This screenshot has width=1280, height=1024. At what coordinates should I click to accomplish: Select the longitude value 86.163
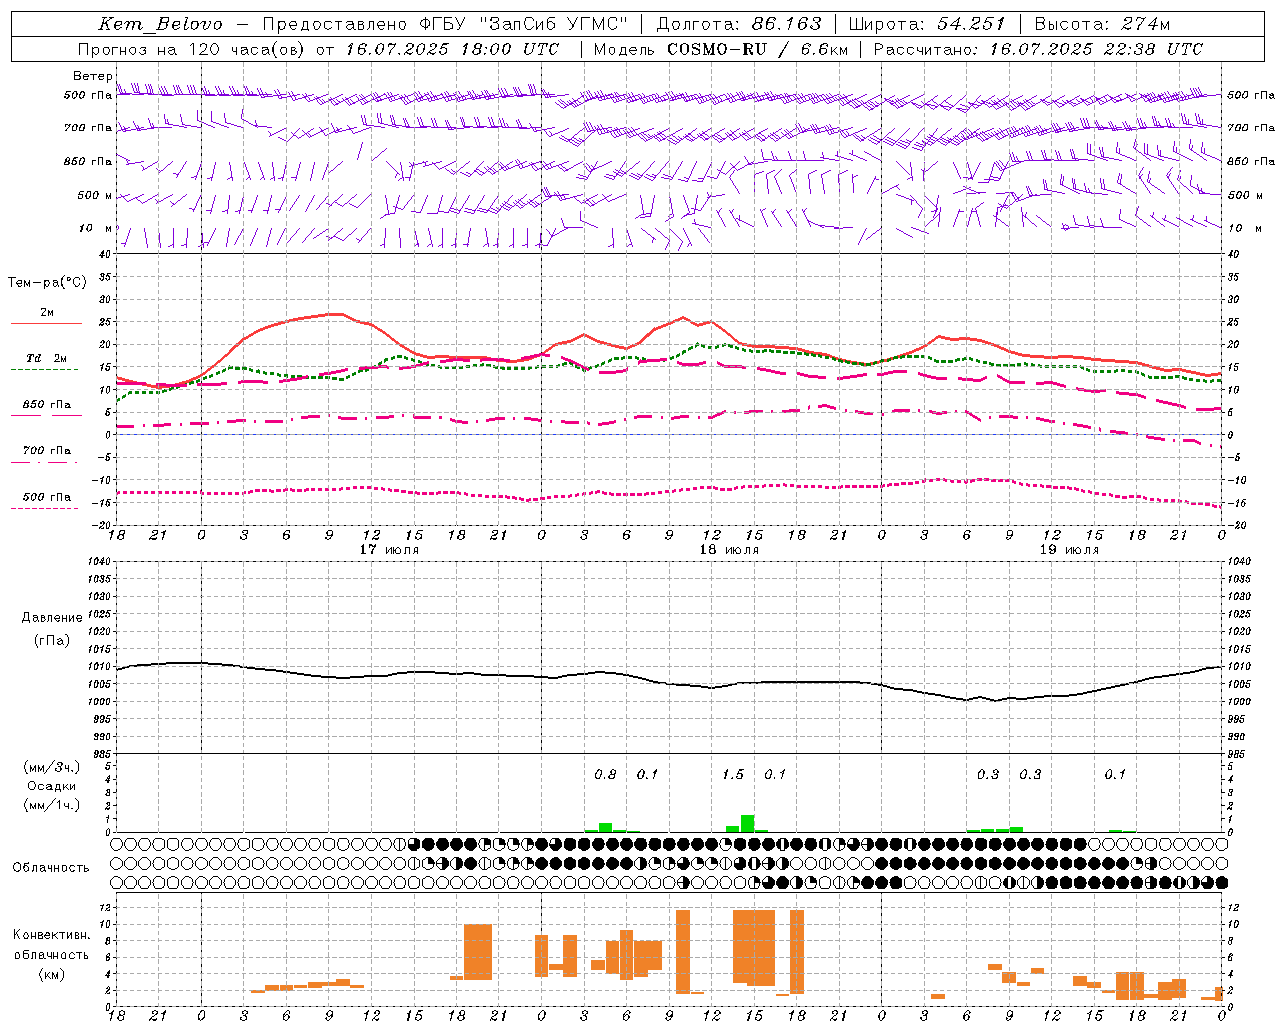point(787,24)
